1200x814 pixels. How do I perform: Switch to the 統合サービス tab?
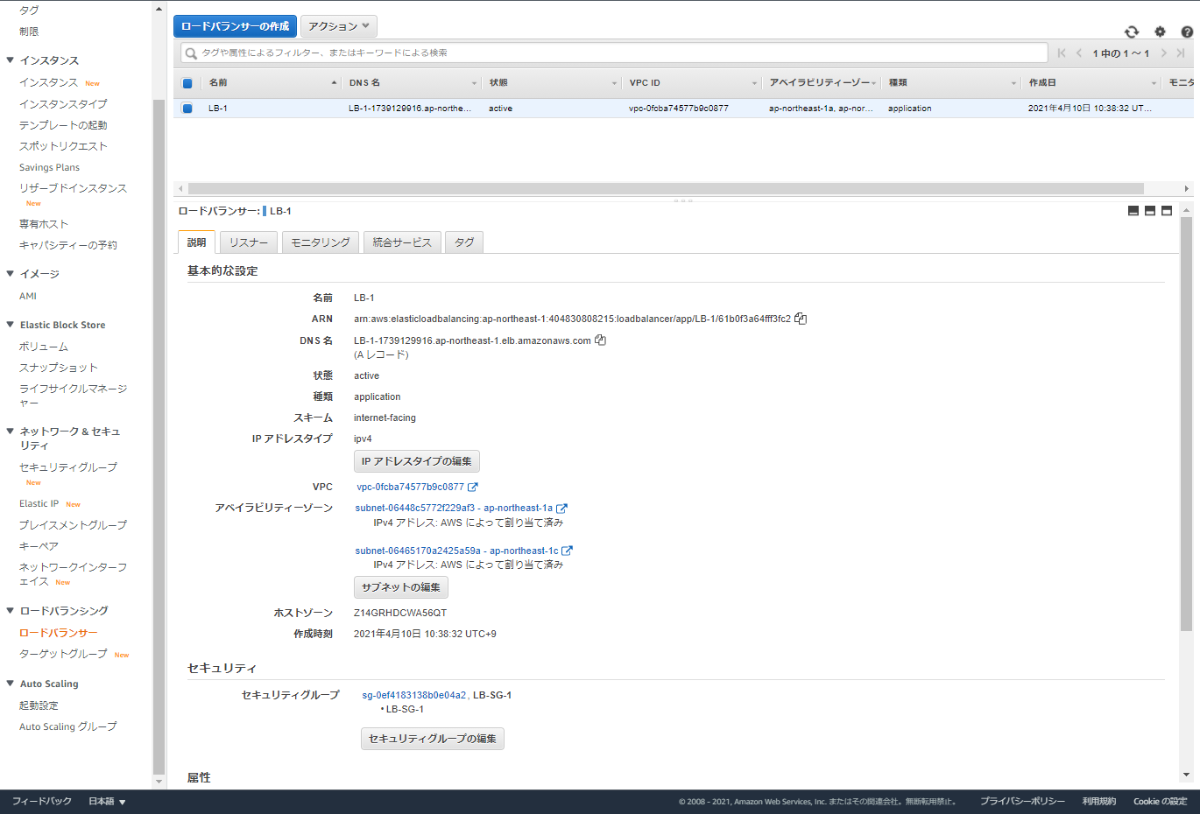[402, 242]
